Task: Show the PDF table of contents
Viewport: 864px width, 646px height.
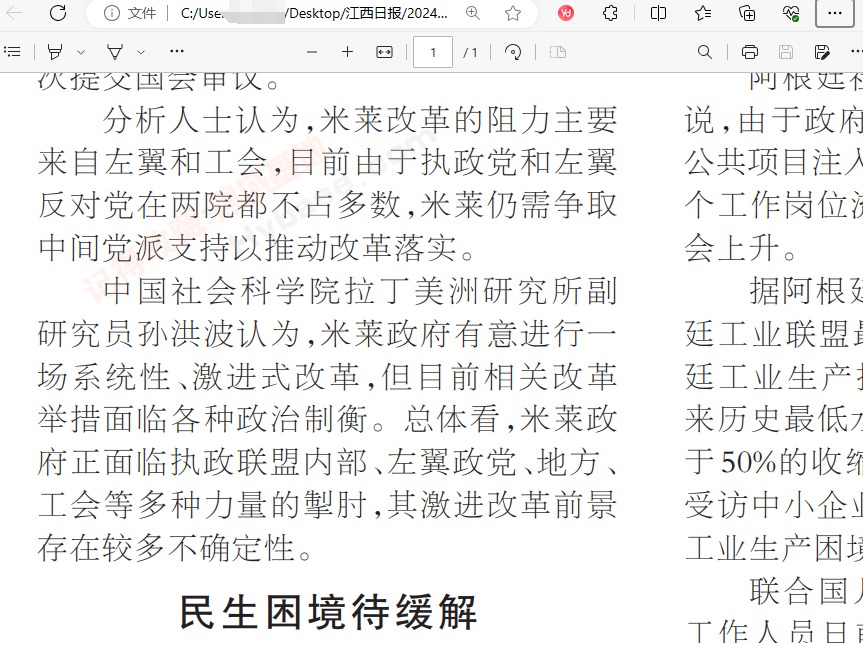Action: tap(12, 52)
